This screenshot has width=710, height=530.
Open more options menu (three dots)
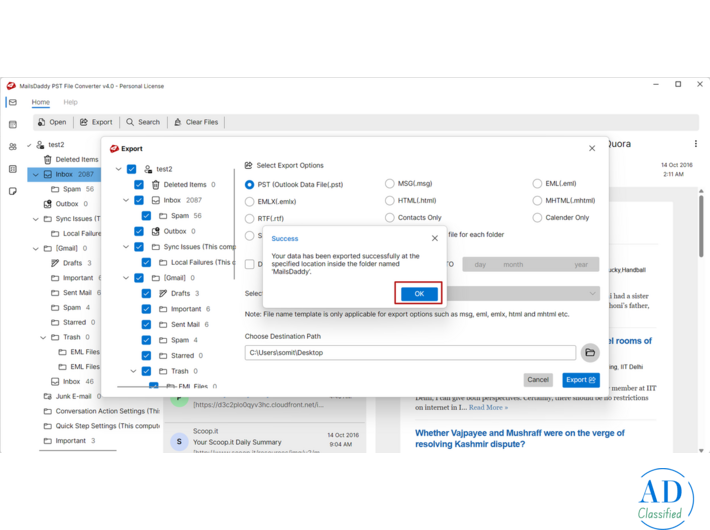click(696, 144)
